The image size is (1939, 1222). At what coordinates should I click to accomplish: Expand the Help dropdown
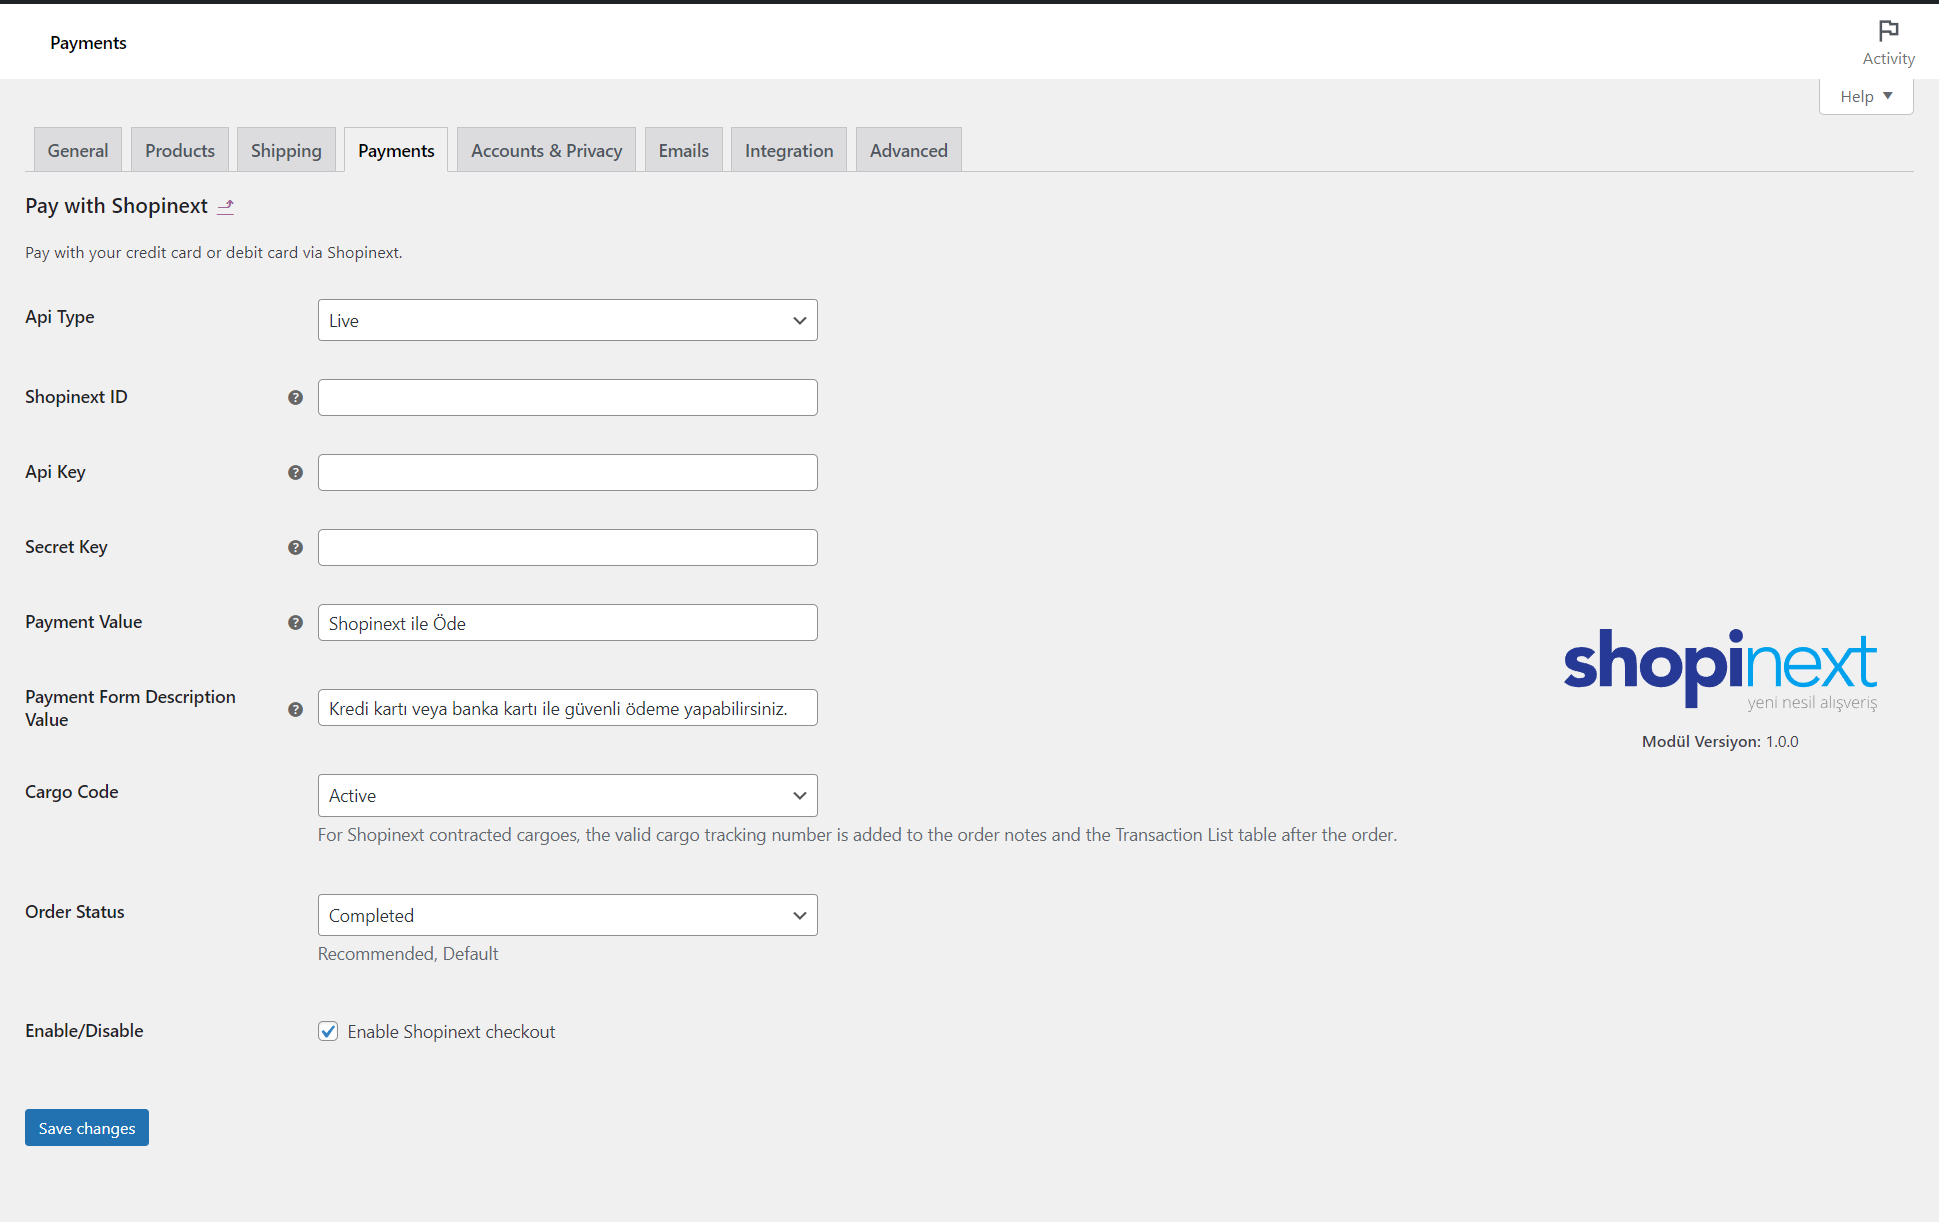pos(1865,97)
